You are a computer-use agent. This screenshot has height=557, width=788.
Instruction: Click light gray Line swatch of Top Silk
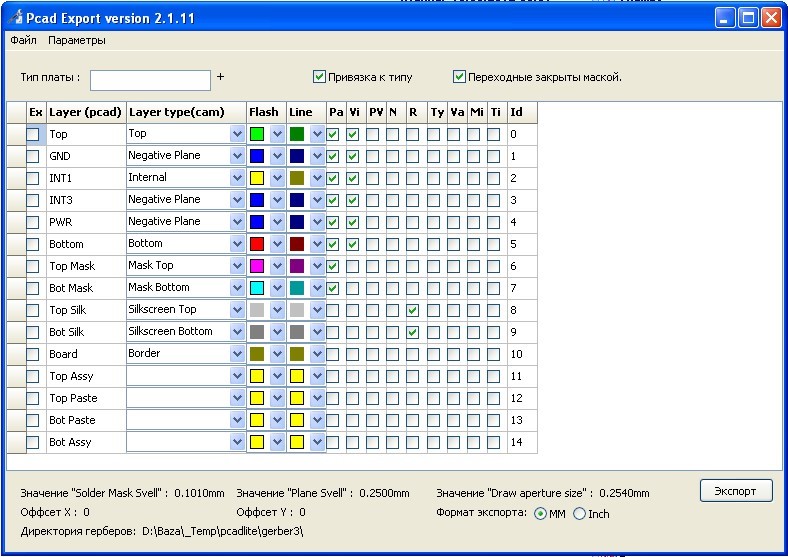pos(297,310)
